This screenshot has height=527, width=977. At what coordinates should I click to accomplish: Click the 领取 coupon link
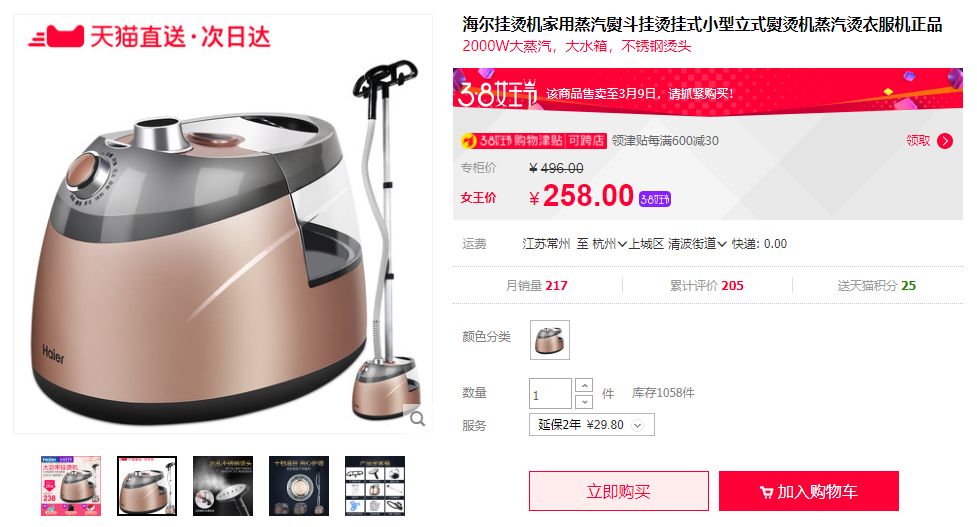[x=918, y=141]
